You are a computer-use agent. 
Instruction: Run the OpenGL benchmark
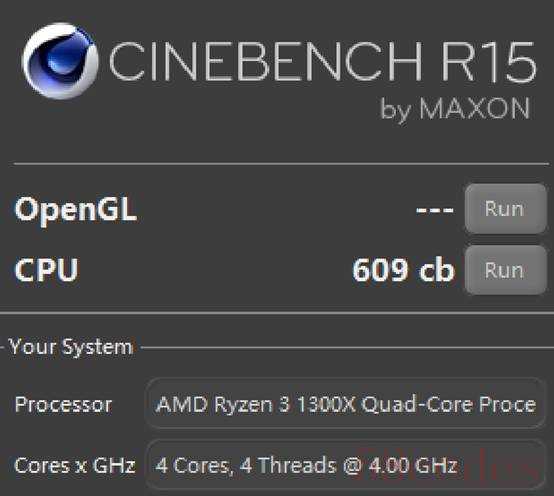point(506,209)
